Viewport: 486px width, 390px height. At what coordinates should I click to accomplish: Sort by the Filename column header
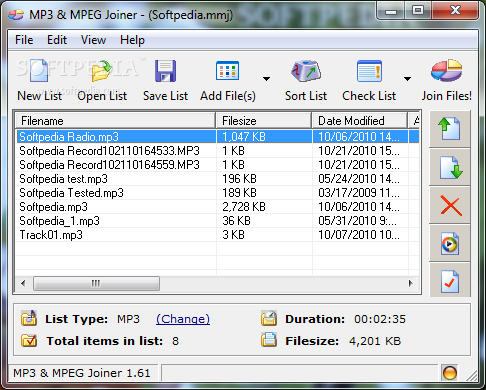(x=115, y=121)
